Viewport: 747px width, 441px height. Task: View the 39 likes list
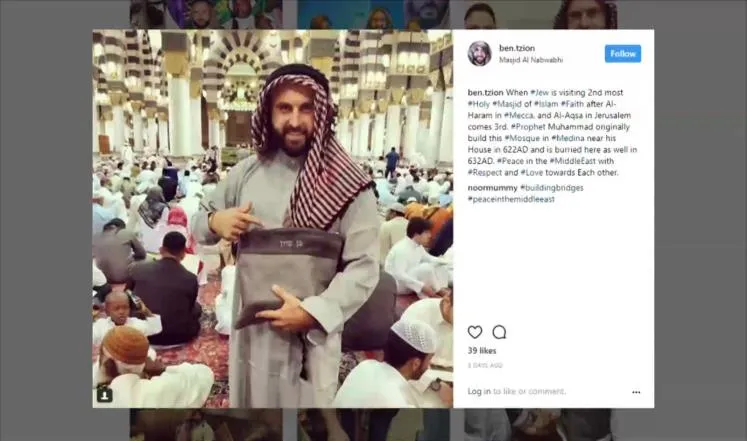point(482,351)
